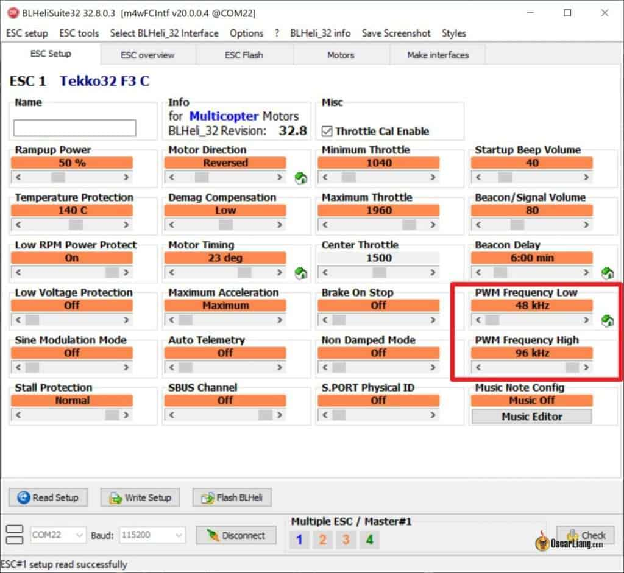624x573 pixels.
Task: Switch to the ESC overview tab
Action: 148,55
